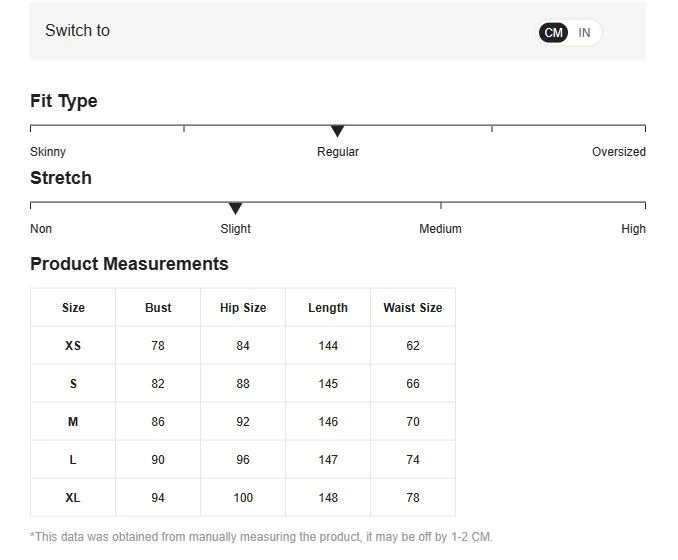The height and width of the screenshot is (560, 678).
Task: Switch units to IN
Action: click(585, 33)
